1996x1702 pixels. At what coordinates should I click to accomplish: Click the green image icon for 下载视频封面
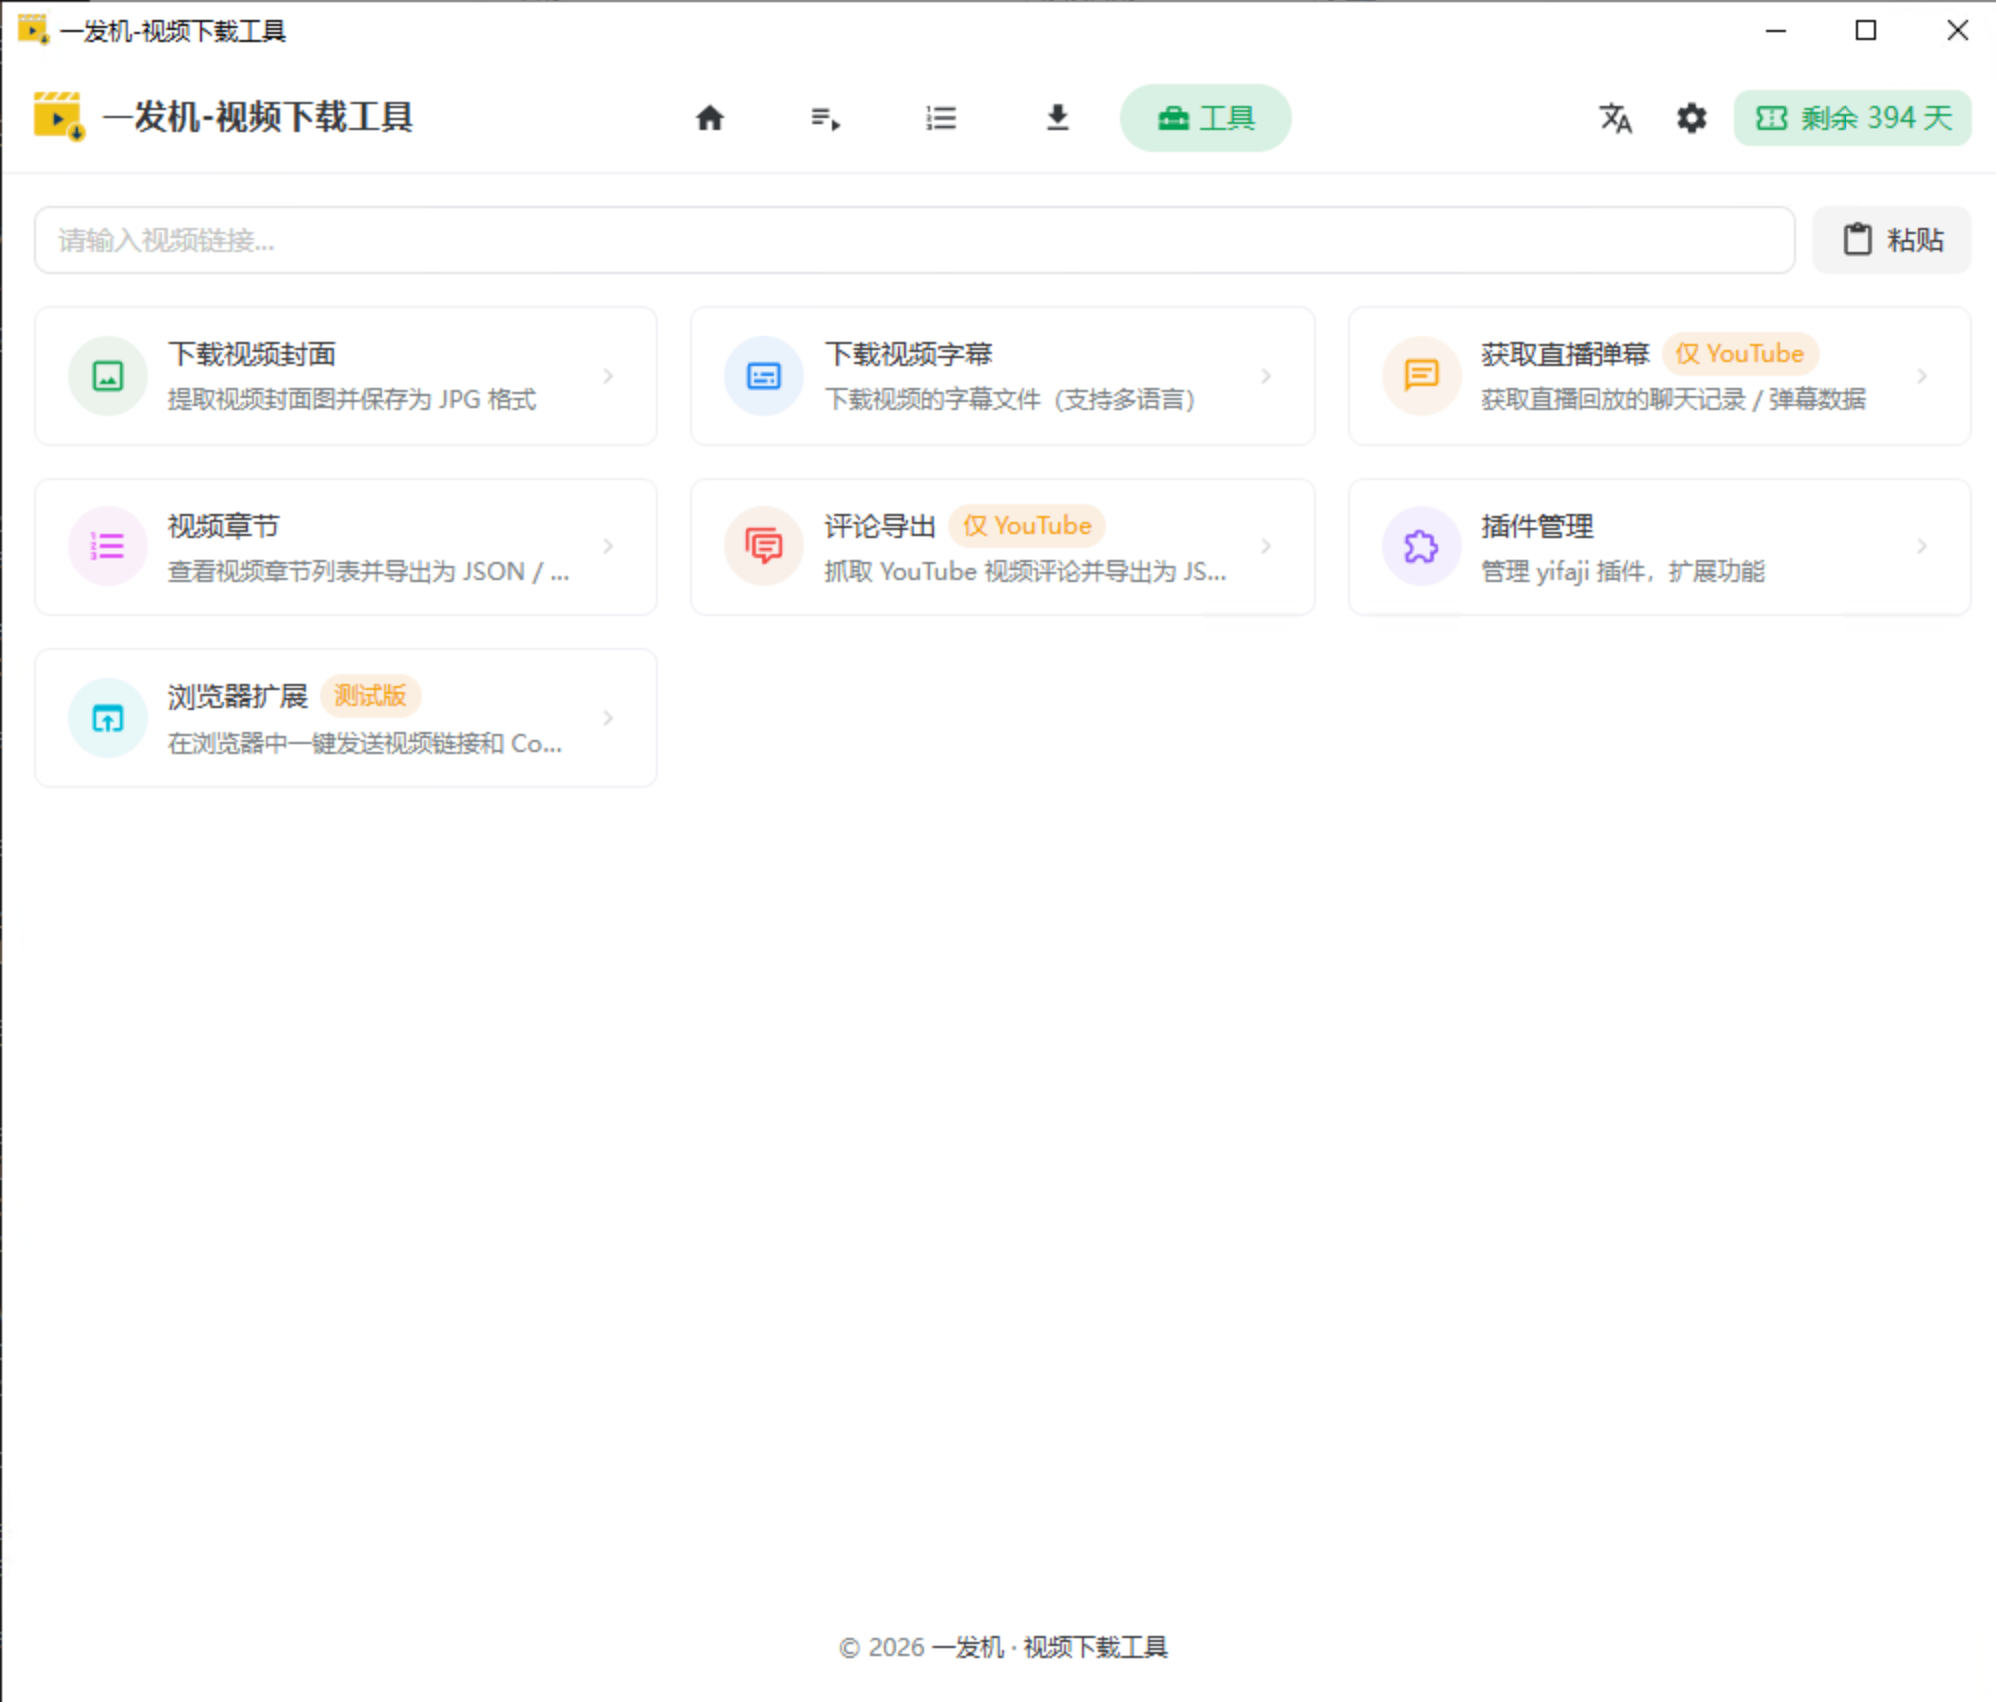point(108,376)
